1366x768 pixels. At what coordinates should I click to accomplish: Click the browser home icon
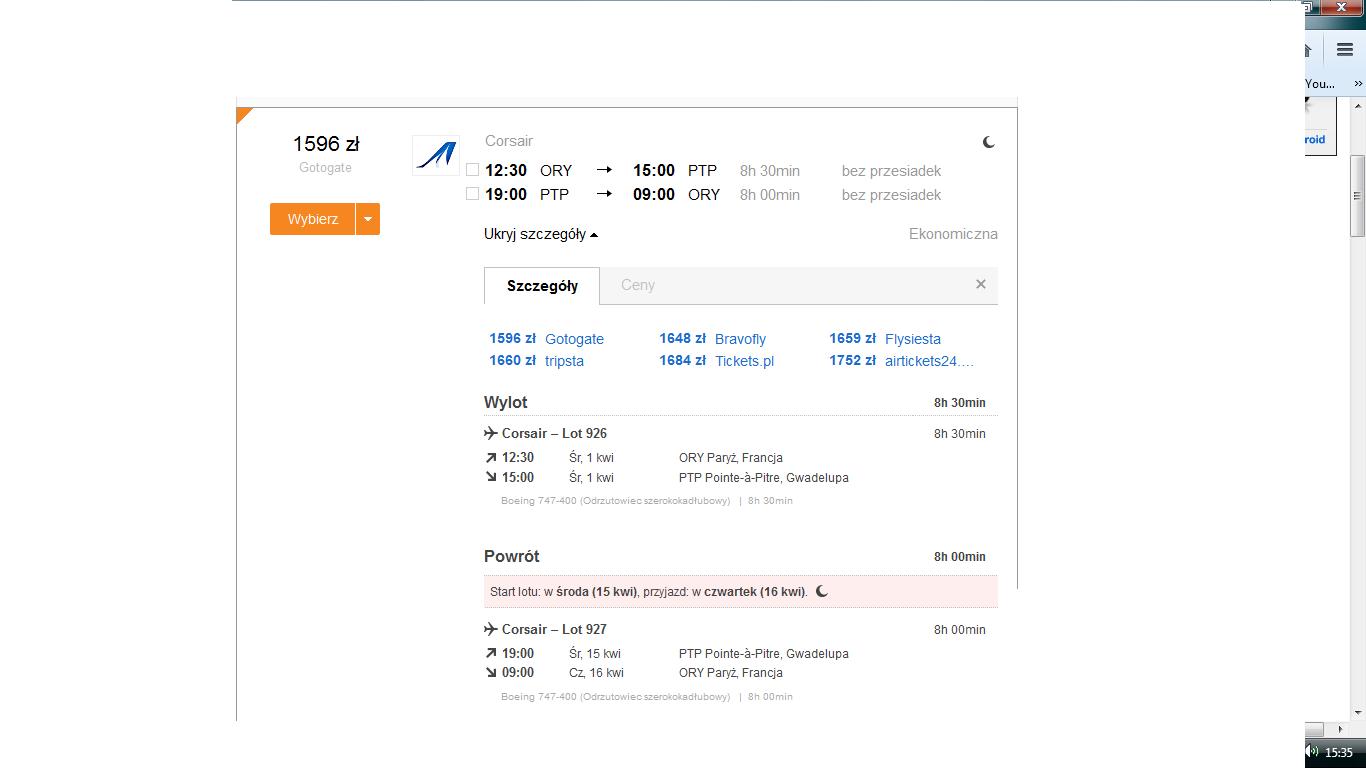point(1308,50)
